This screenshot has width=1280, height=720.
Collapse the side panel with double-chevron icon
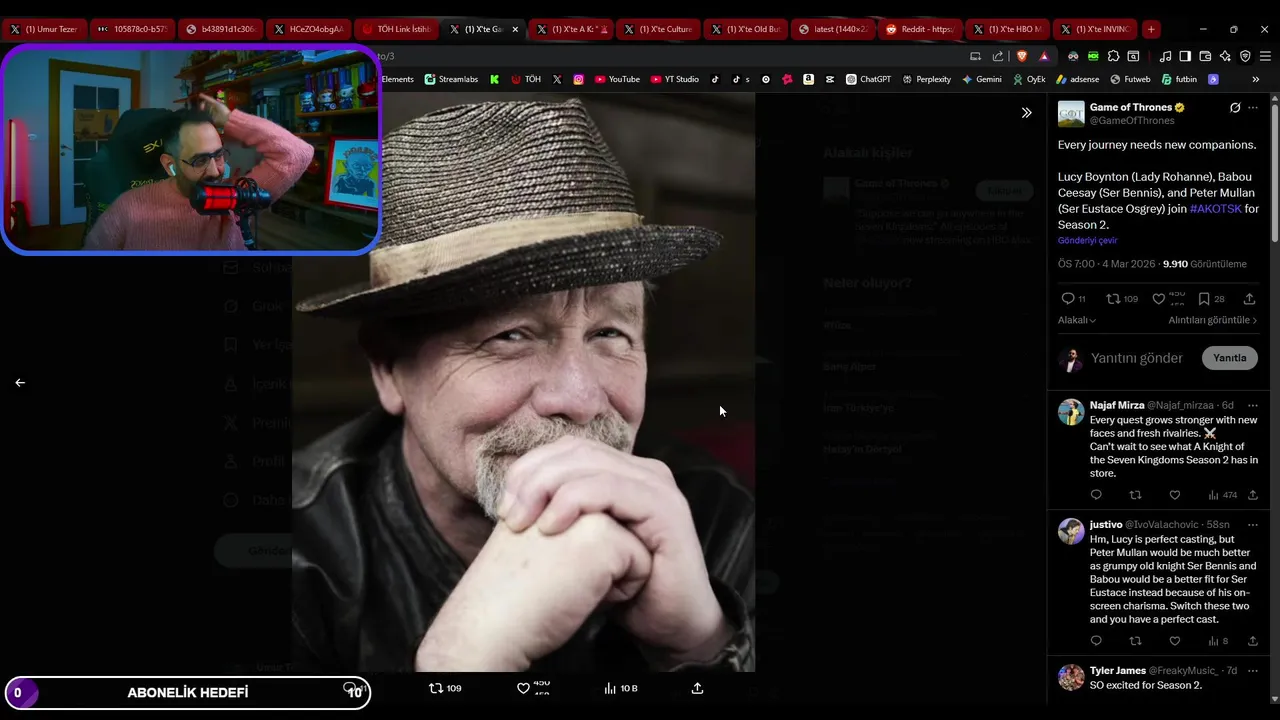coord(1026,113)
